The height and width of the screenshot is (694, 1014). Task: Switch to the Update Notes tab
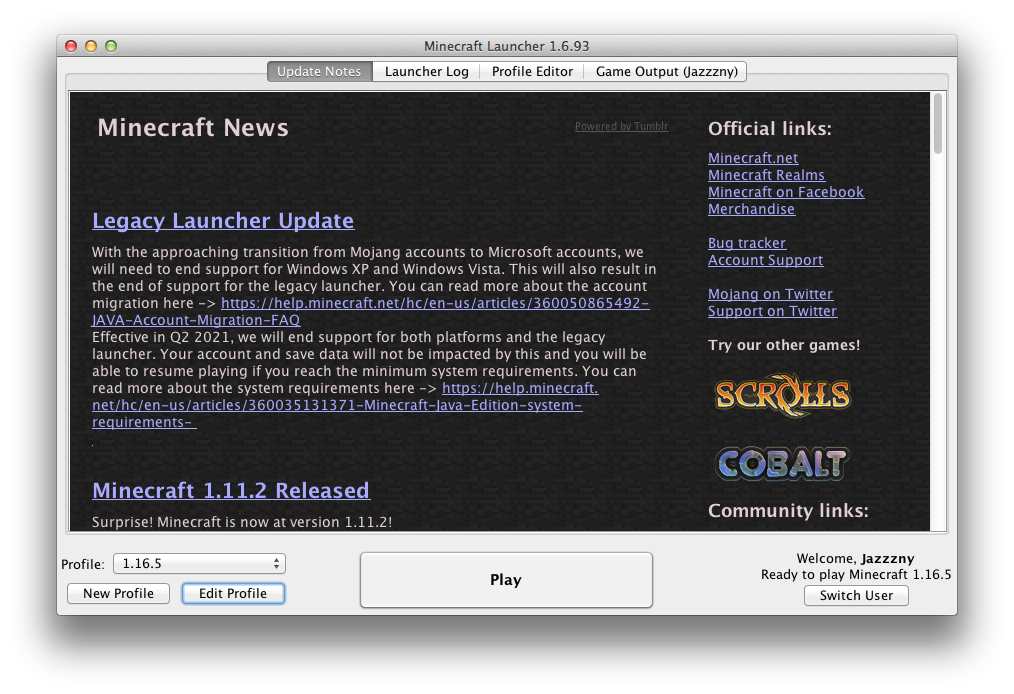(x=319, y=71)
